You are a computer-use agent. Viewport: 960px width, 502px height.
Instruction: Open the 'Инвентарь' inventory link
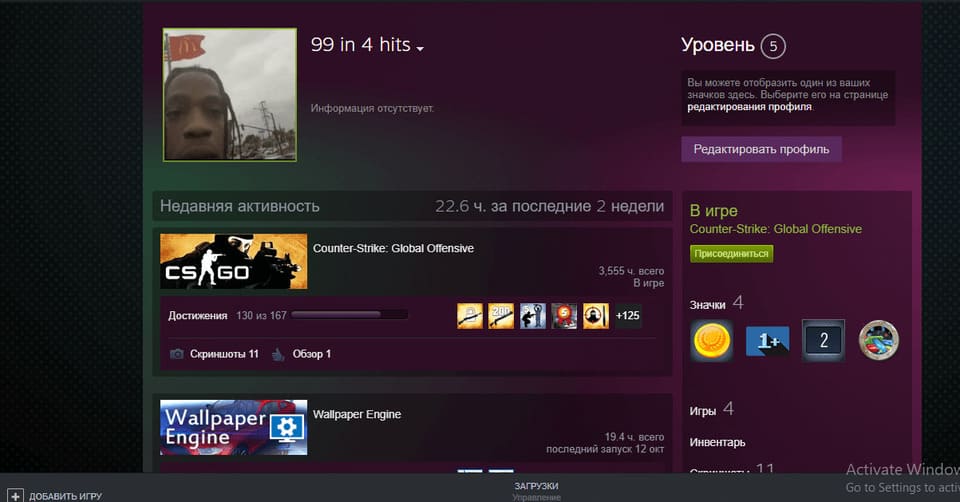click(x=718, y=442)
